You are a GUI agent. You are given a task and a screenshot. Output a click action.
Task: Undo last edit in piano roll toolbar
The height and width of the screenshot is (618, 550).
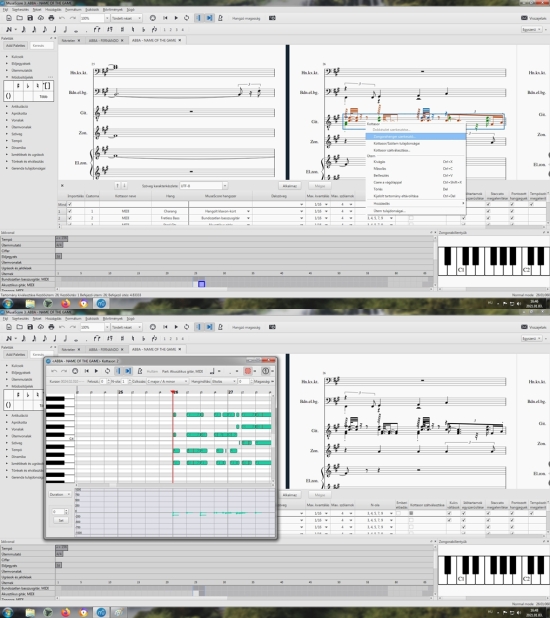click(x=54, y=371)
